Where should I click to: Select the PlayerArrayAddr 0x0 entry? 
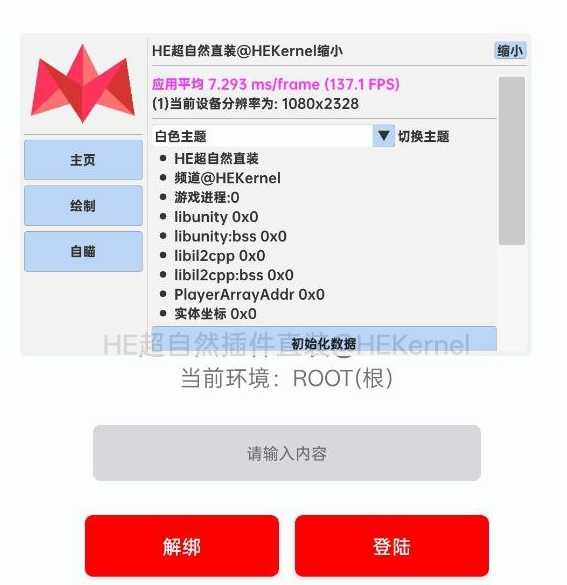(x=249, y=294)
